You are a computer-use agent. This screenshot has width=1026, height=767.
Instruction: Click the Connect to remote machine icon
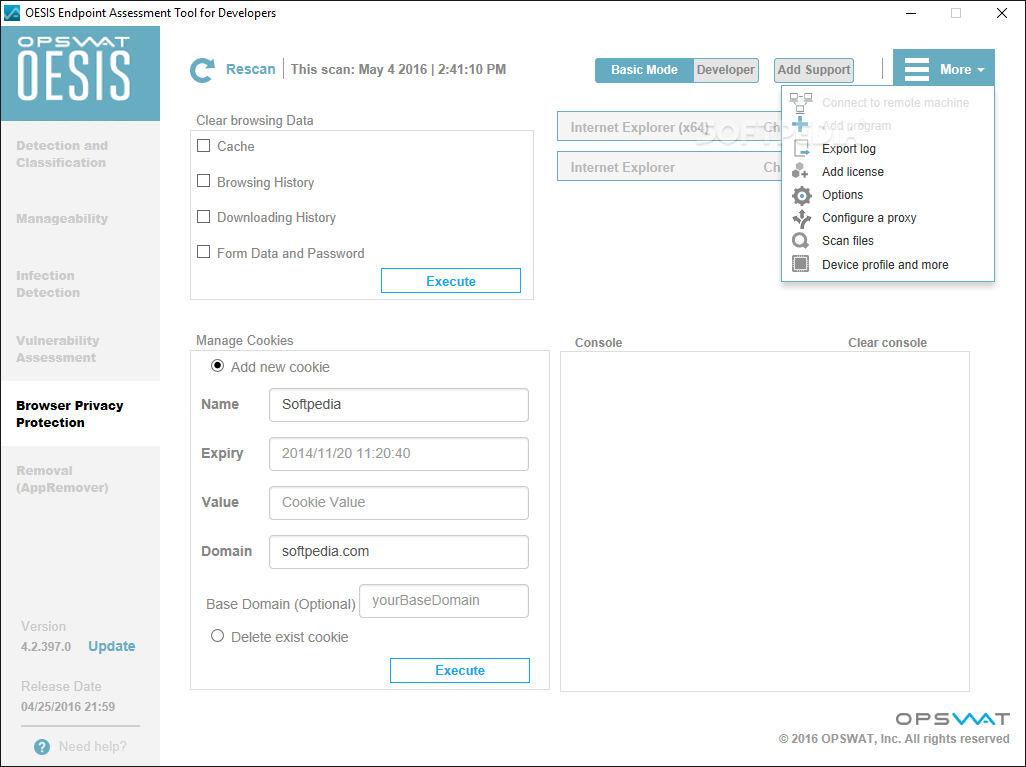pyautogui.click(x=800, y=103)
